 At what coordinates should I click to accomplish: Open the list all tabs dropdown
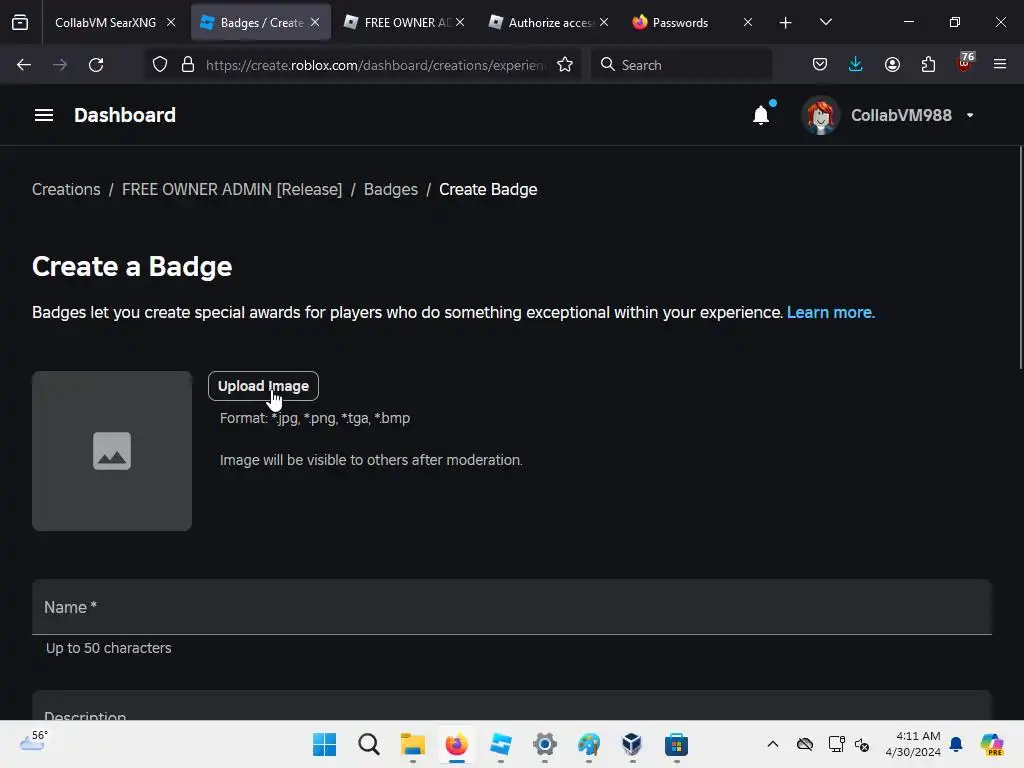click(825, 23)
